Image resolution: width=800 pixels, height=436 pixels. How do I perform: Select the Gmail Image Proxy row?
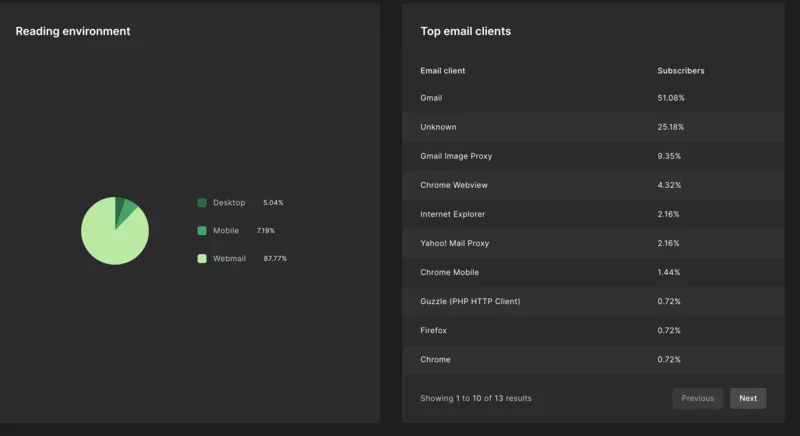(x=593, y=156)
